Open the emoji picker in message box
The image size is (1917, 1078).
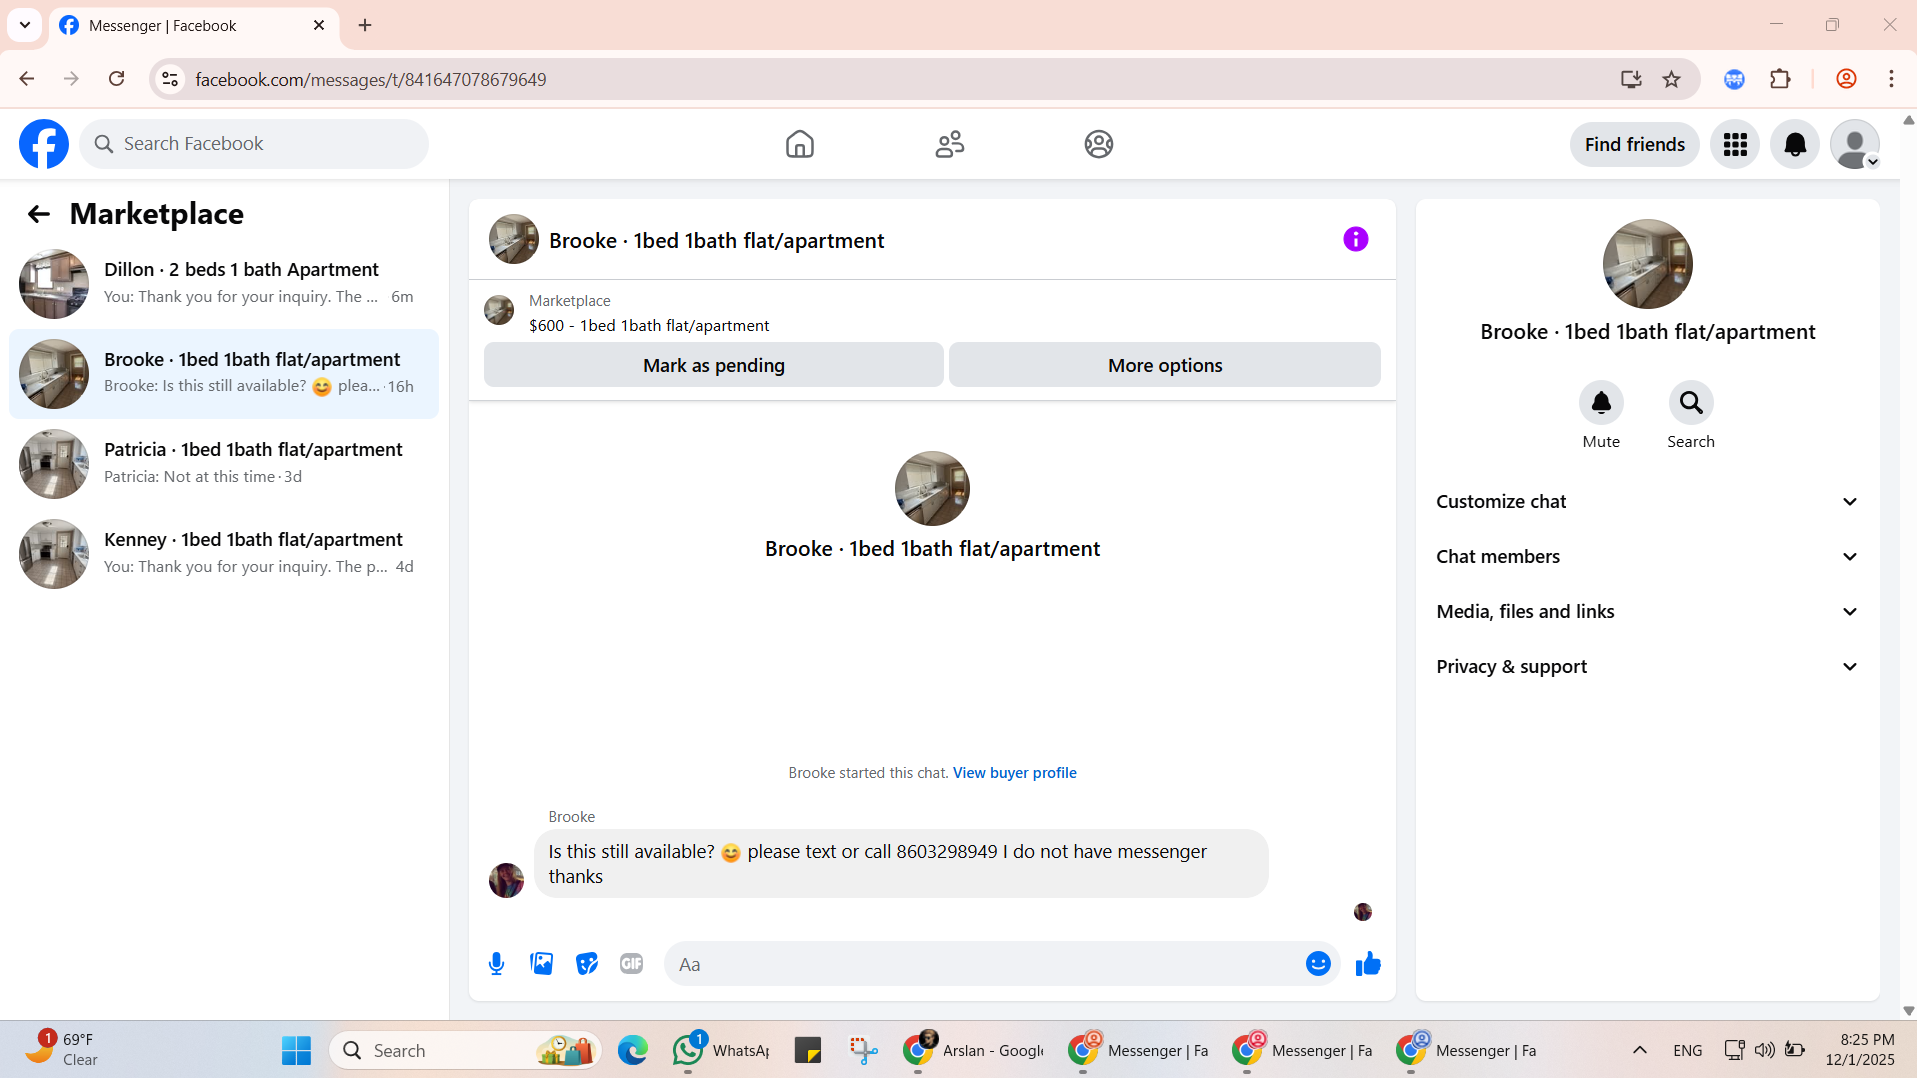(1318, 964)
